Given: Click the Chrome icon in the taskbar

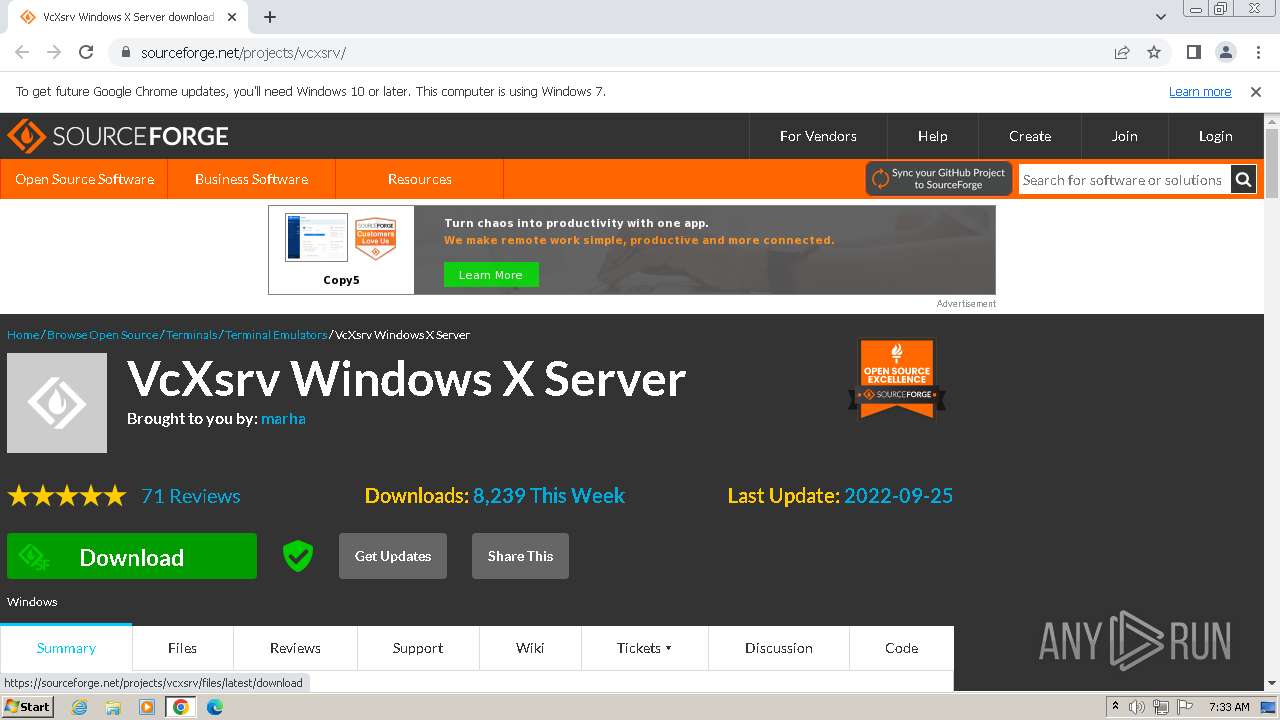Looking at the screenshot, I should [x=181, y=707].
